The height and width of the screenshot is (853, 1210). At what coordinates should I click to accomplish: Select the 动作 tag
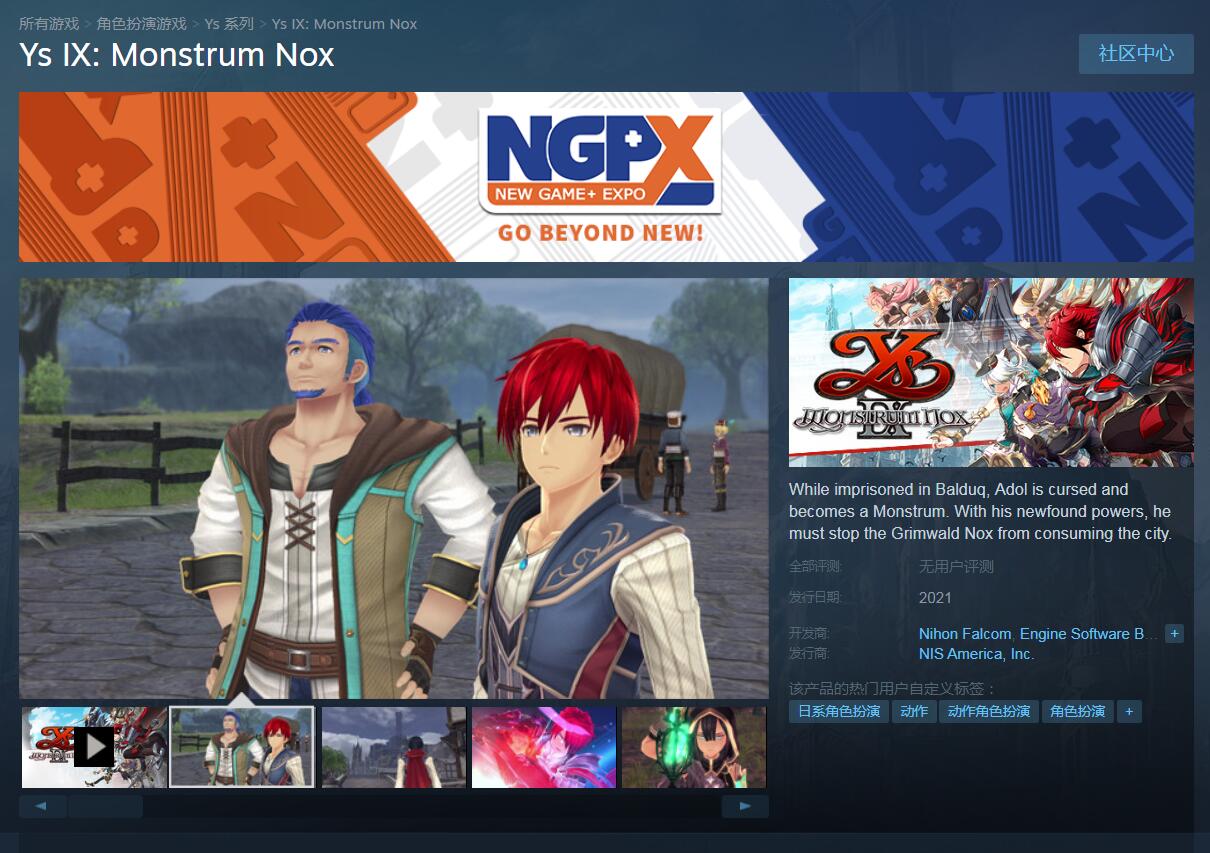[914, 712]
